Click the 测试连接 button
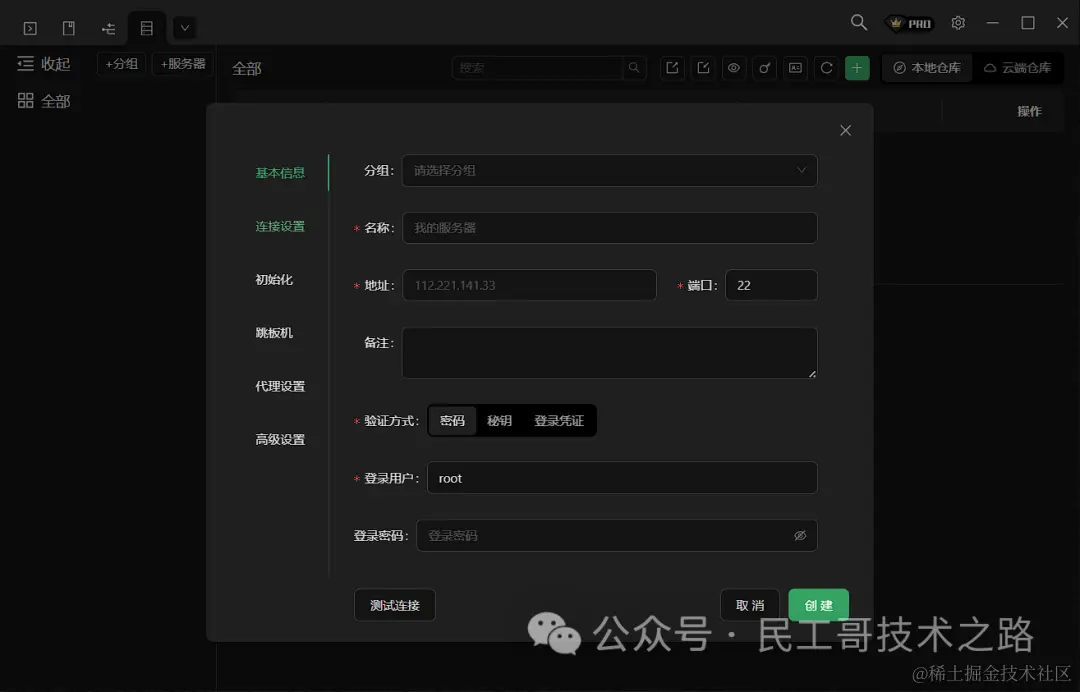1080x692 pixels. [394, 605]
